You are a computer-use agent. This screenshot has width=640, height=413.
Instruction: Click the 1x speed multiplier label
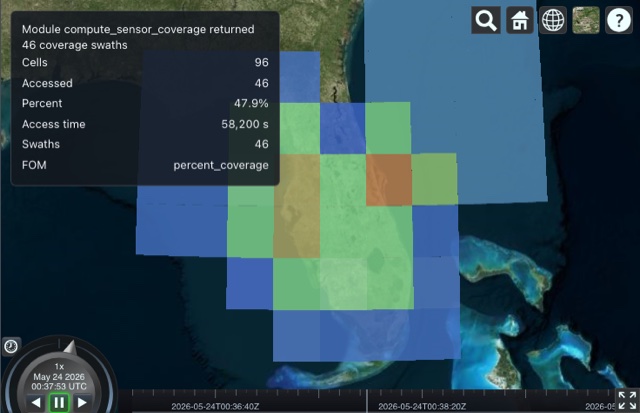(59, 366)
